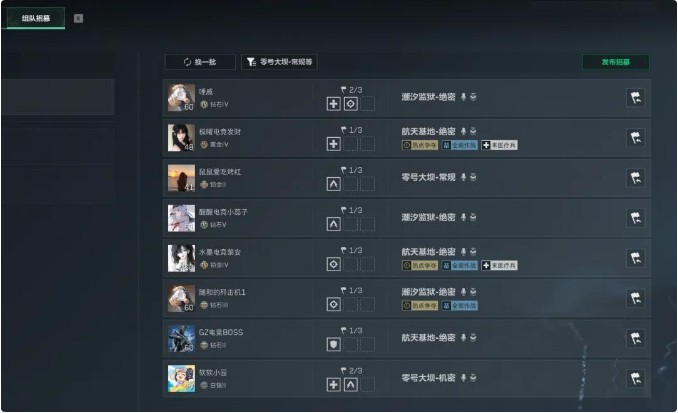Click the small icon beside the 组队招募 tab
This screenshot has width=678, height=413.
(x=78, y=18)
